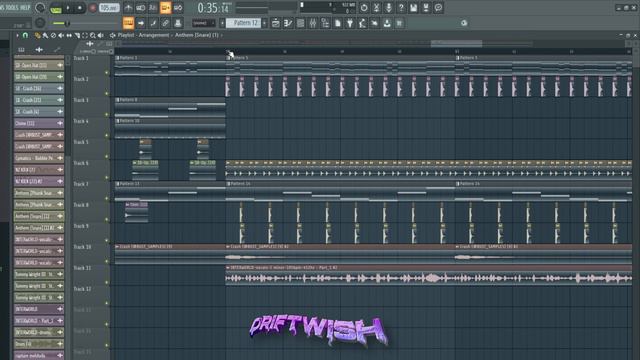Click arrow left of Pattern 12
The height and width of the screenshot is (360, 640).
[222, 23]
